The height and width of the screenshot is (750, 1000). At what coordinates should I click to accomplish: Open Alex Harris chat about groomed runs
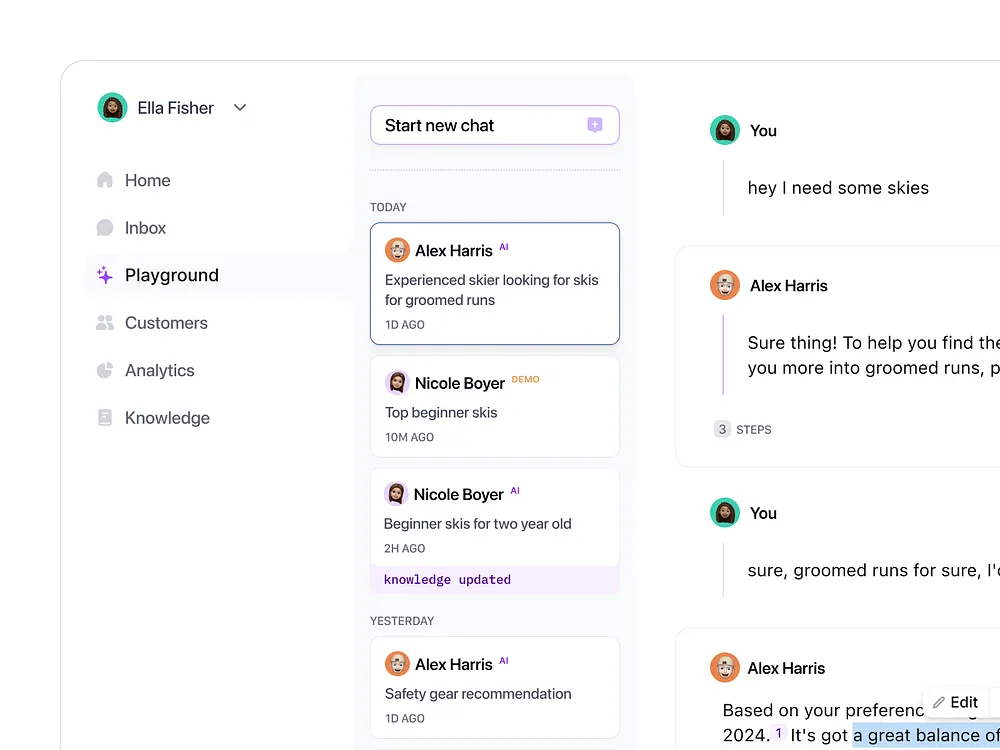point(494,284)
